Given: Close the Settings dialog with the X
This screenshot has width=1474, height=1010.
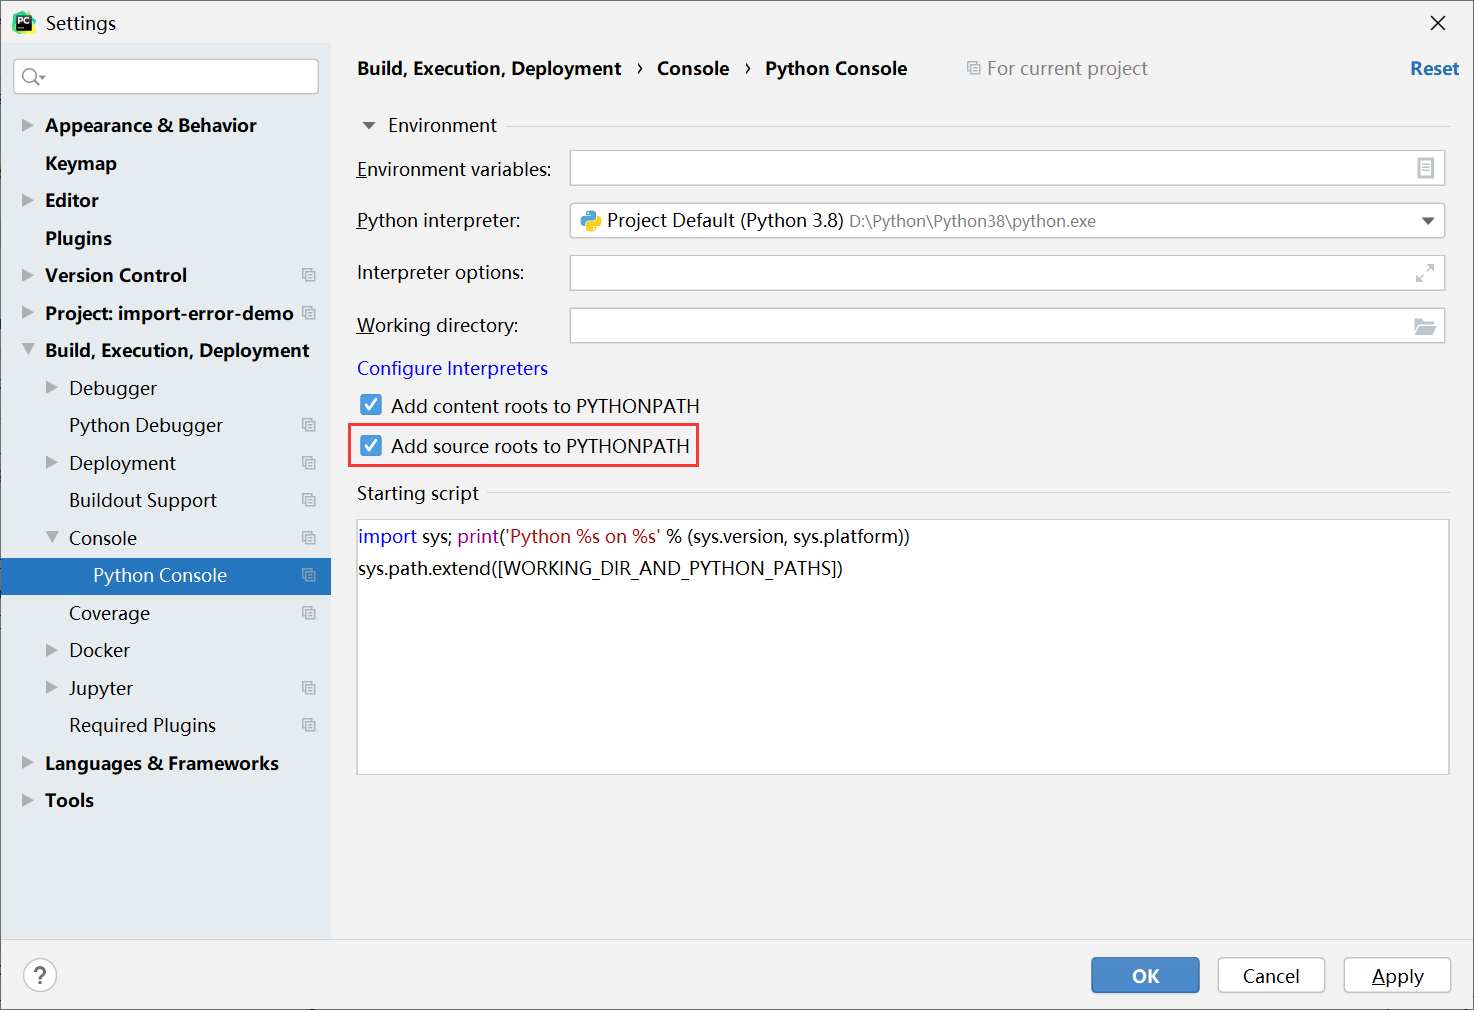Looking at the screenshot, I should pos(1438,23).
